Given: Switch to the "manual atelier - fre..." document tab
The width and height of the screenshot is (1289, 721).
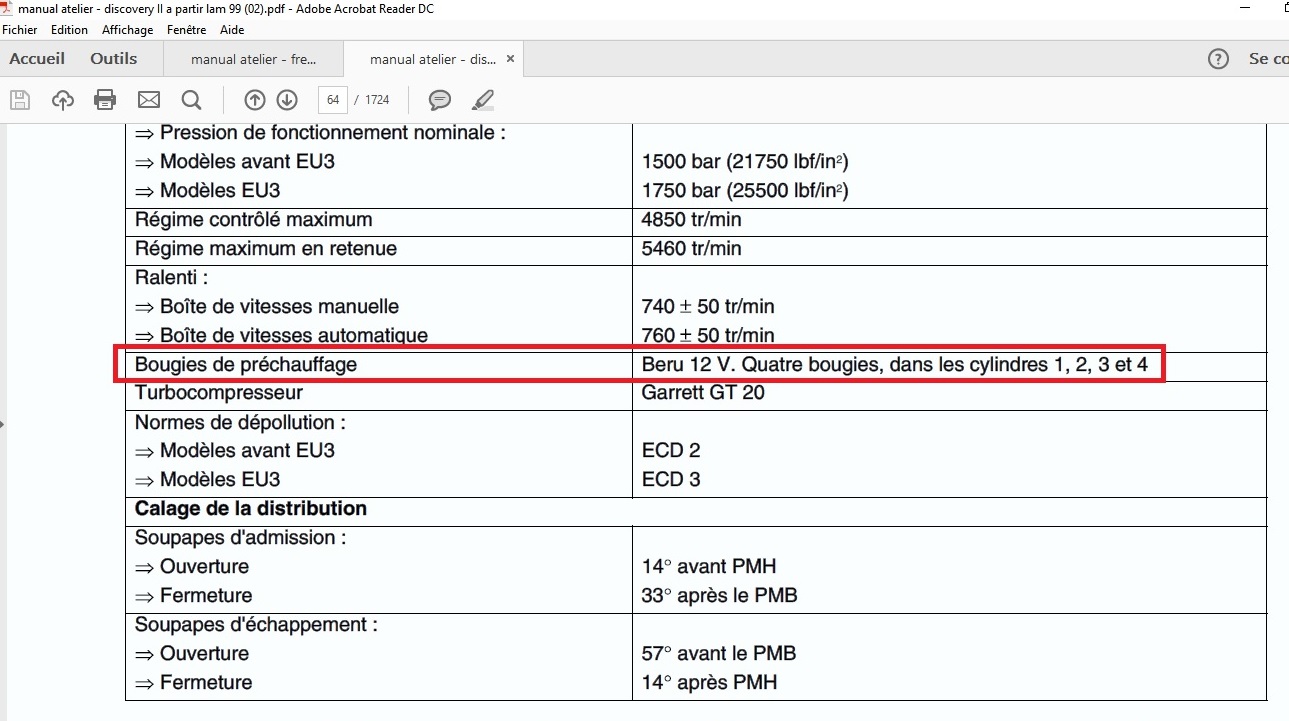Looking at the screenshot, I should coord(253,60).
